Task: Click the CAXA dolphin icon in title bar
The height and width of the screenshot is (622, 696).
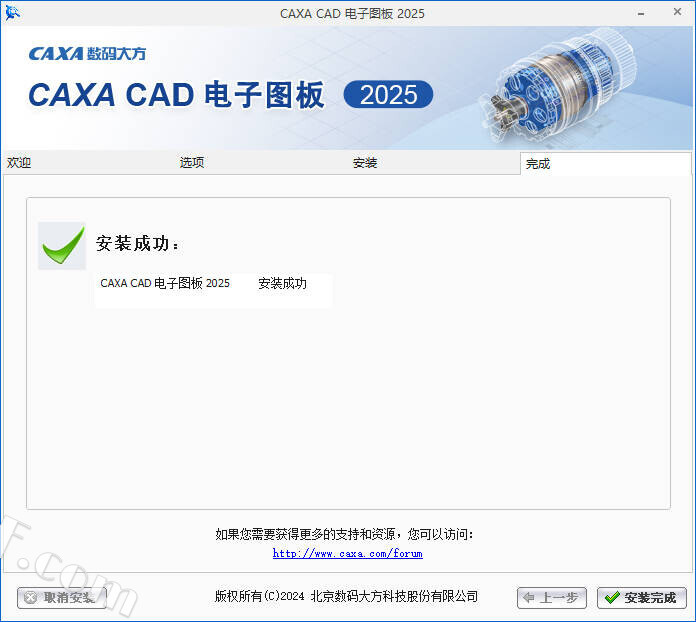Action: [12, 13]
